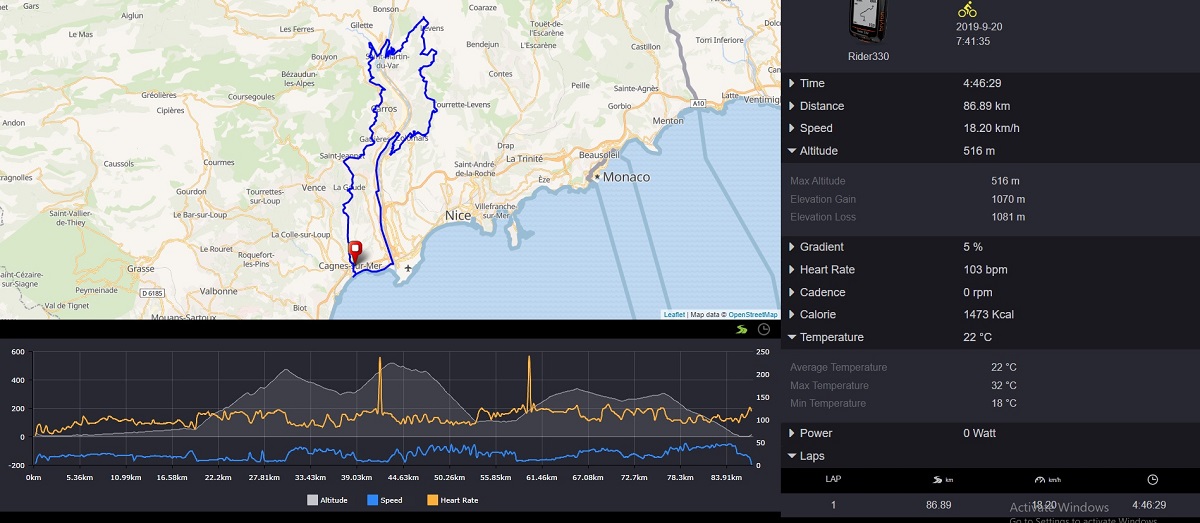
Task: Expand the Heart Rate details row
Action: coord(826,270)
